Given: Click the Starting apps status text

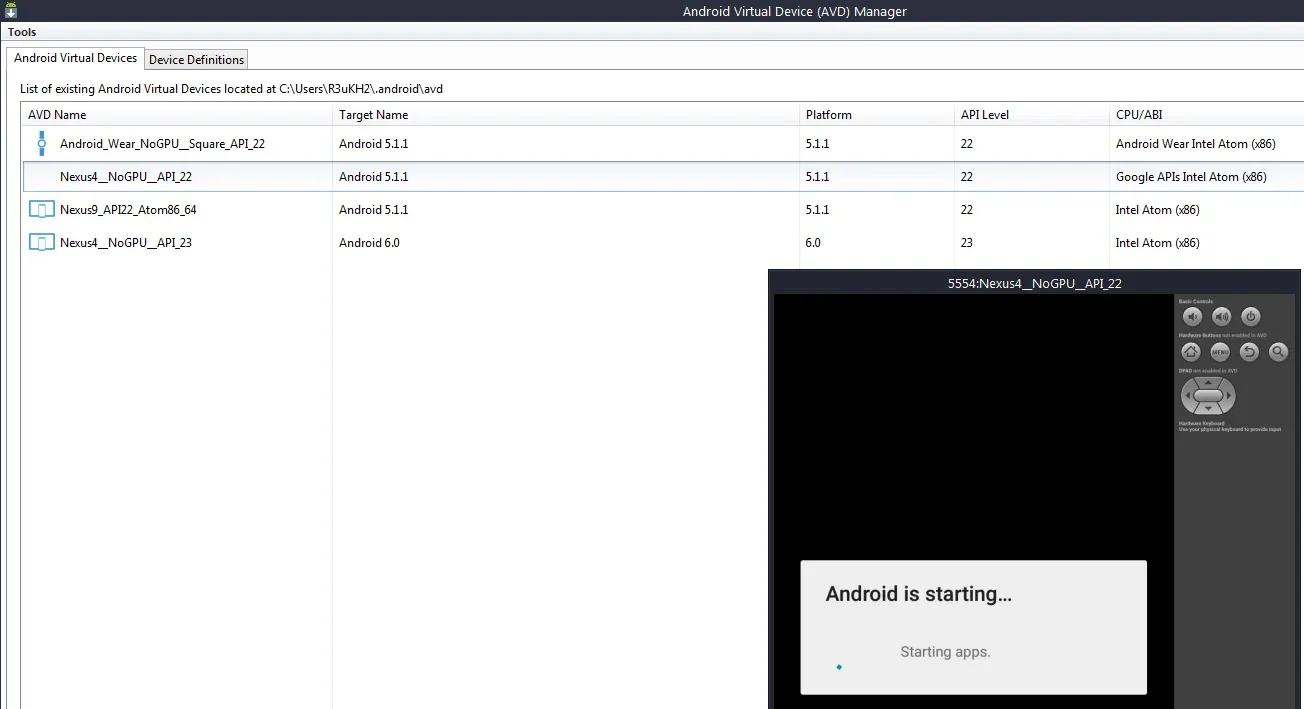Looking at the screenshot, I should pos(945,652).
